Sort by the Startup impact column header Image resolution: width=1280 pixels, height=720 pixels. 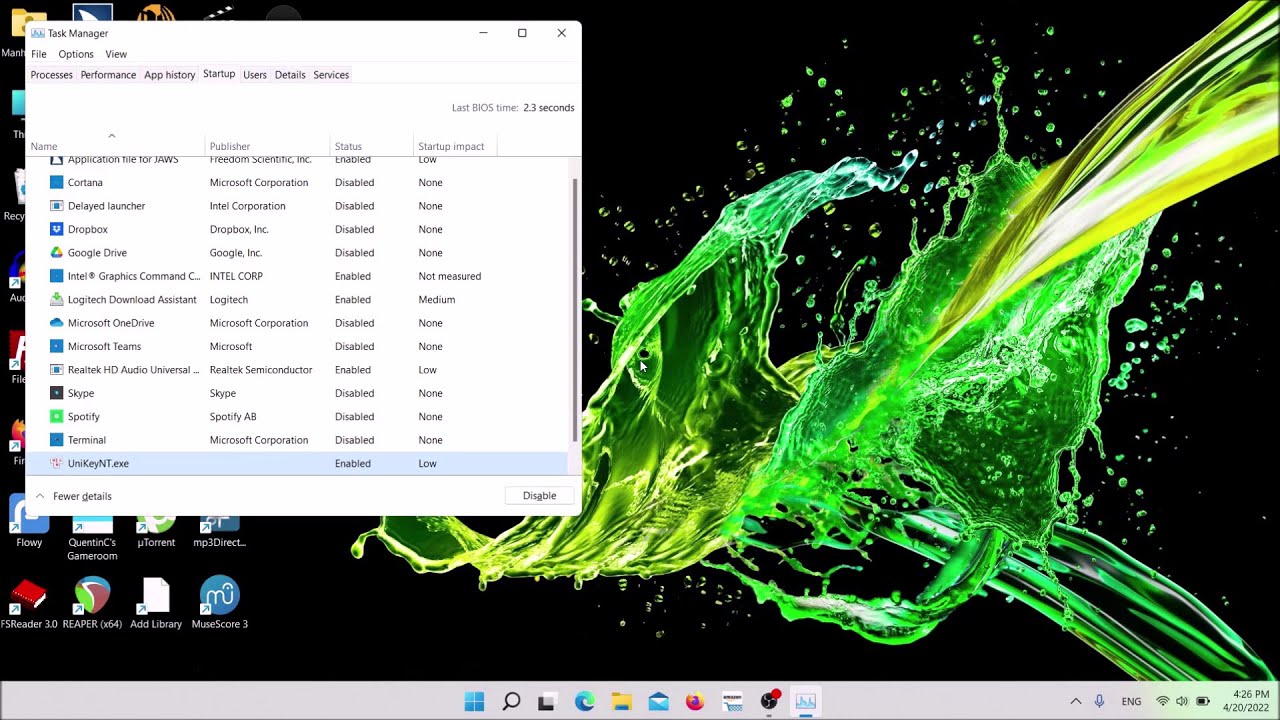pos(455,146)
